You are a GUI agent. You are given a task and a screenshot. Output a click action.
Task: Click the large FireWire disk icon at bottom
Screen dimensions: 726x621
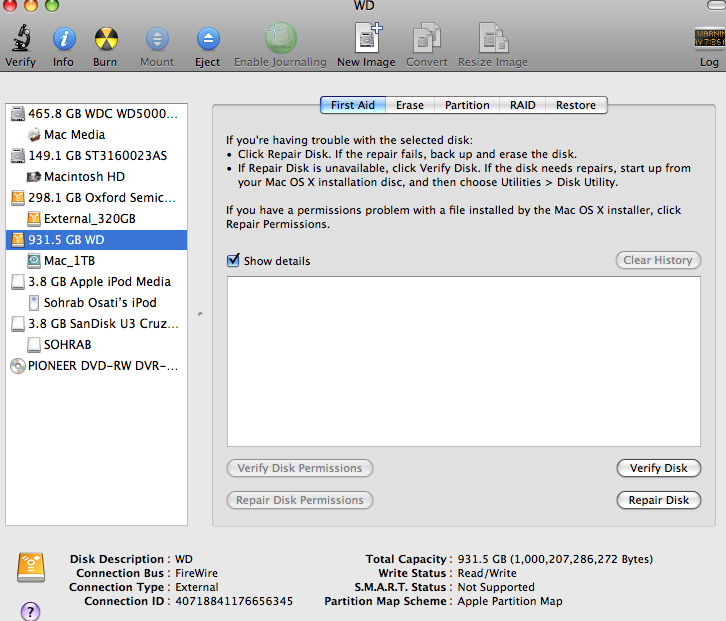(x=31, y=567)
